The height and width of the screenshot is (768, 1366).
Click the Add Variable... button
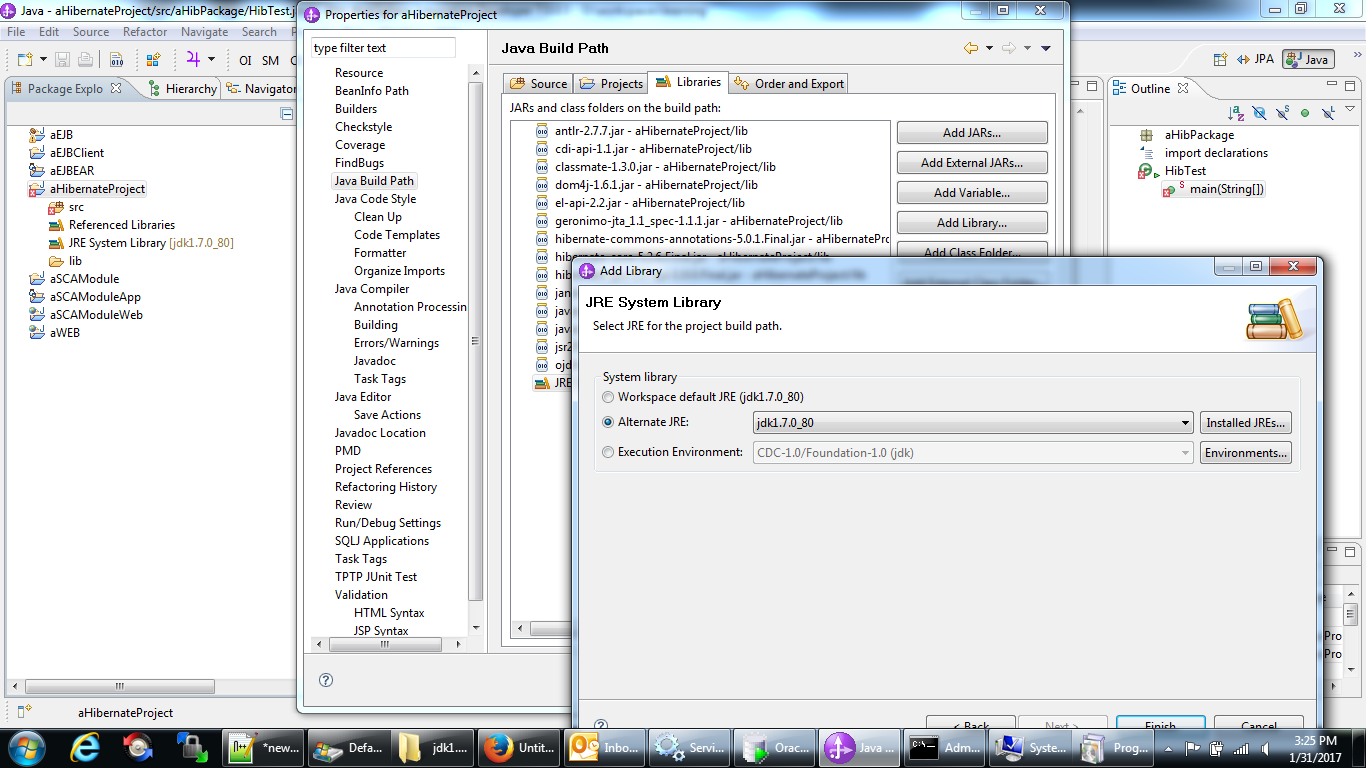click(972, 193)
